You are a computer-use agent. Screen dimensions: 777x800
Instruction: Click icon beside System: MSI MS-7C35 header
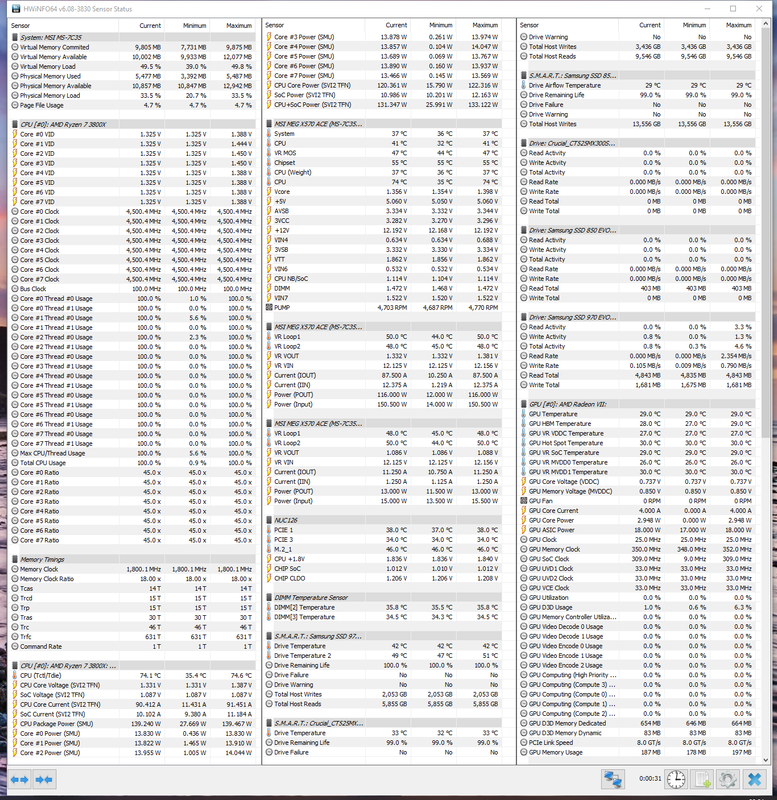(x=15, y=37)
